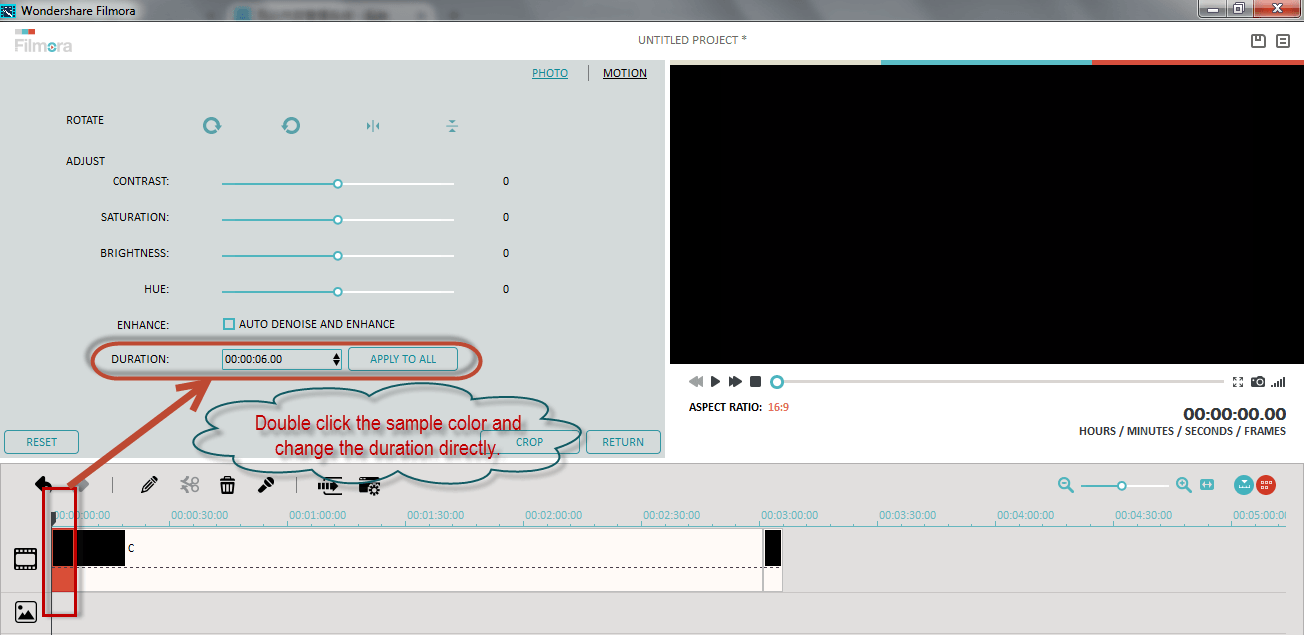Open the menu list icon beside save
The width and height of the screenshot is (1304, 635).
click(x=1283, y=41)
